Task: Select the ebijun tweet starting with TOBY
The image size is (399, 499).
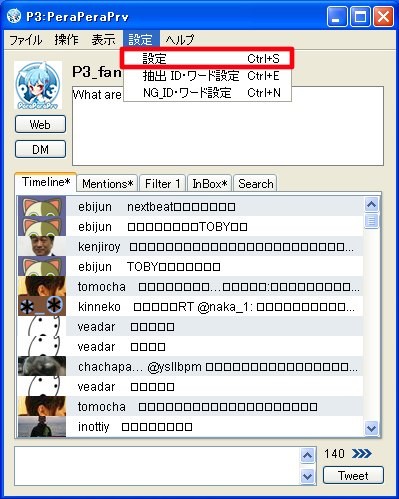Action: pyautogui.click(x=191, y=266)
